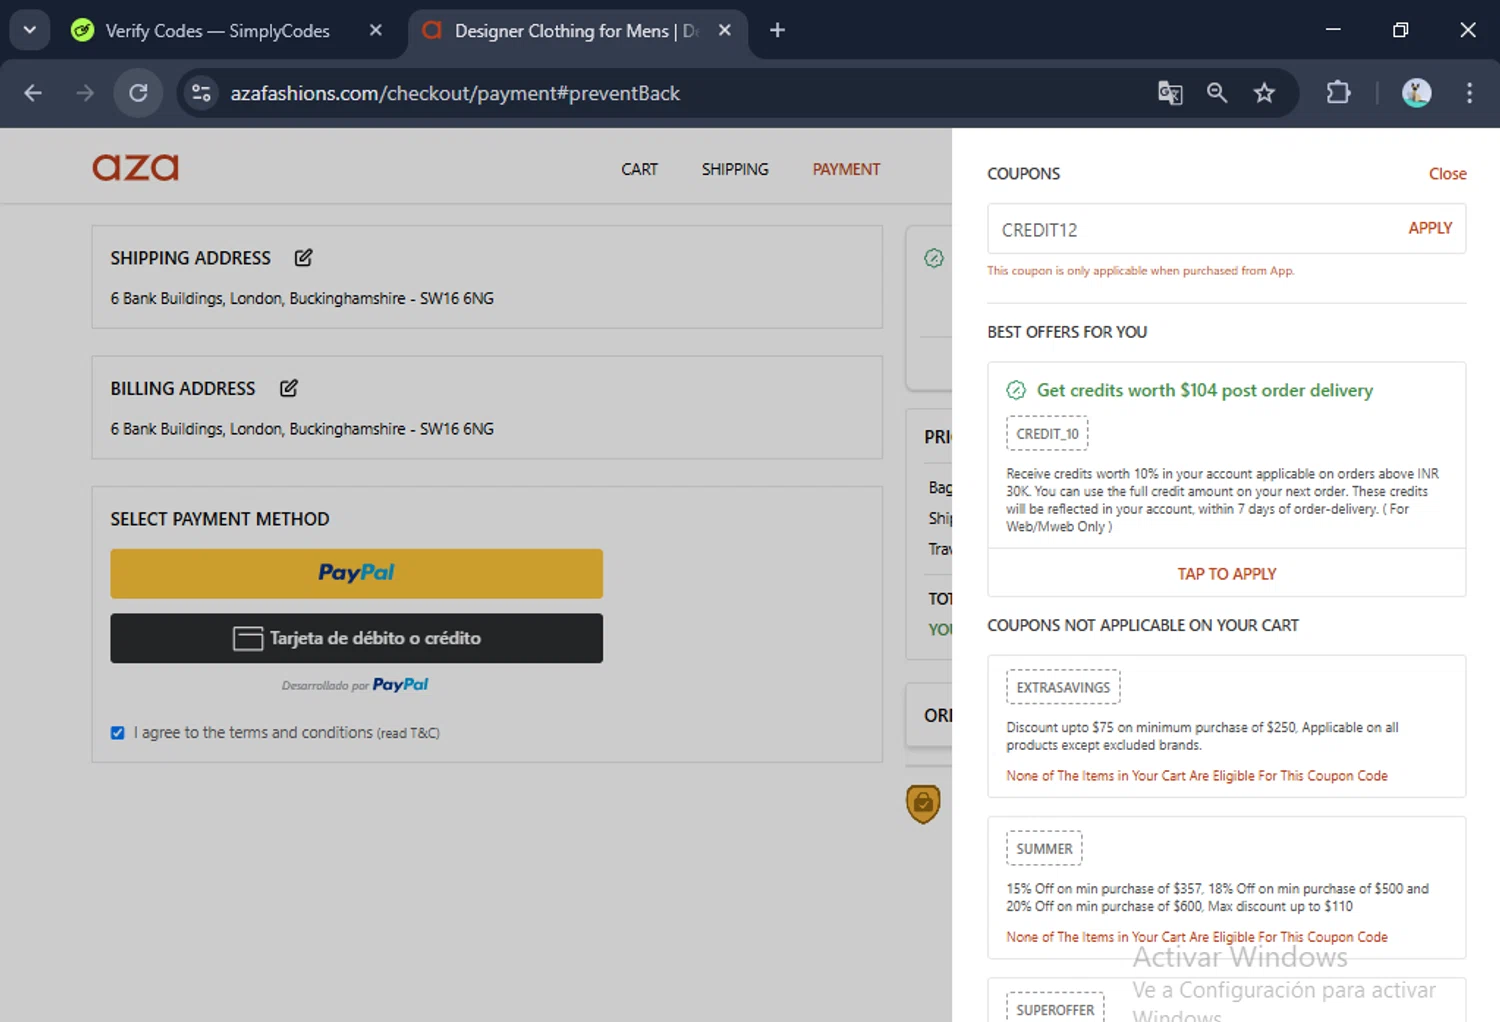Pay with the PayPal button
1500x1022 pixels.
pos(356,573)
